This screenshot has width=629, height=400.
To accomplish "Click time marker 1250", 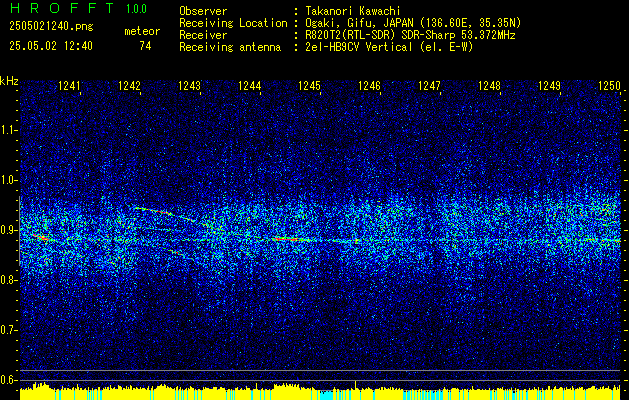I will click(x=609, y=86).
